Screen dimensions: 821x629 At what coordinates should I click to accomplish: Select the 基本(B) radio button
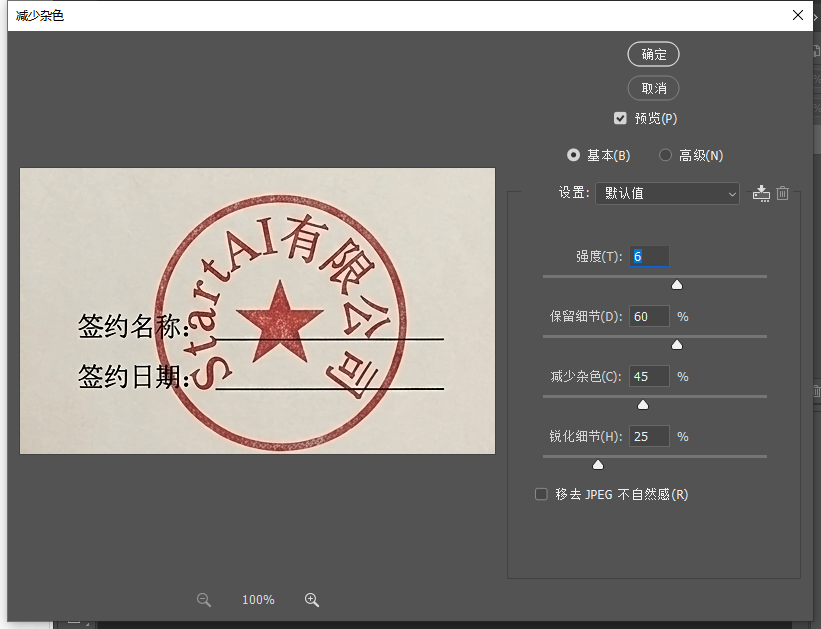(x=573, y=155)
